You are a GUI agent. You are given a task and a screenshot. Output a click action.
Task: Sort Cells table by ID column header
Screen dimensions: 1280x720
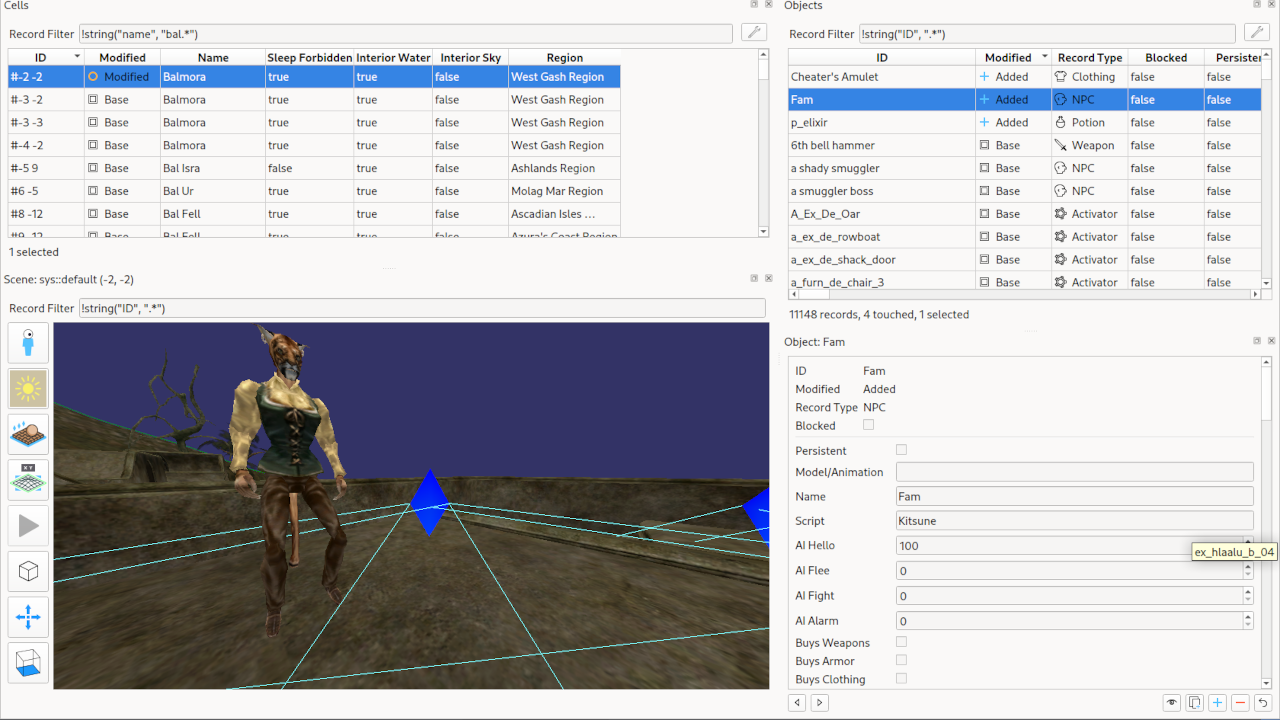(x=46, y=57)
